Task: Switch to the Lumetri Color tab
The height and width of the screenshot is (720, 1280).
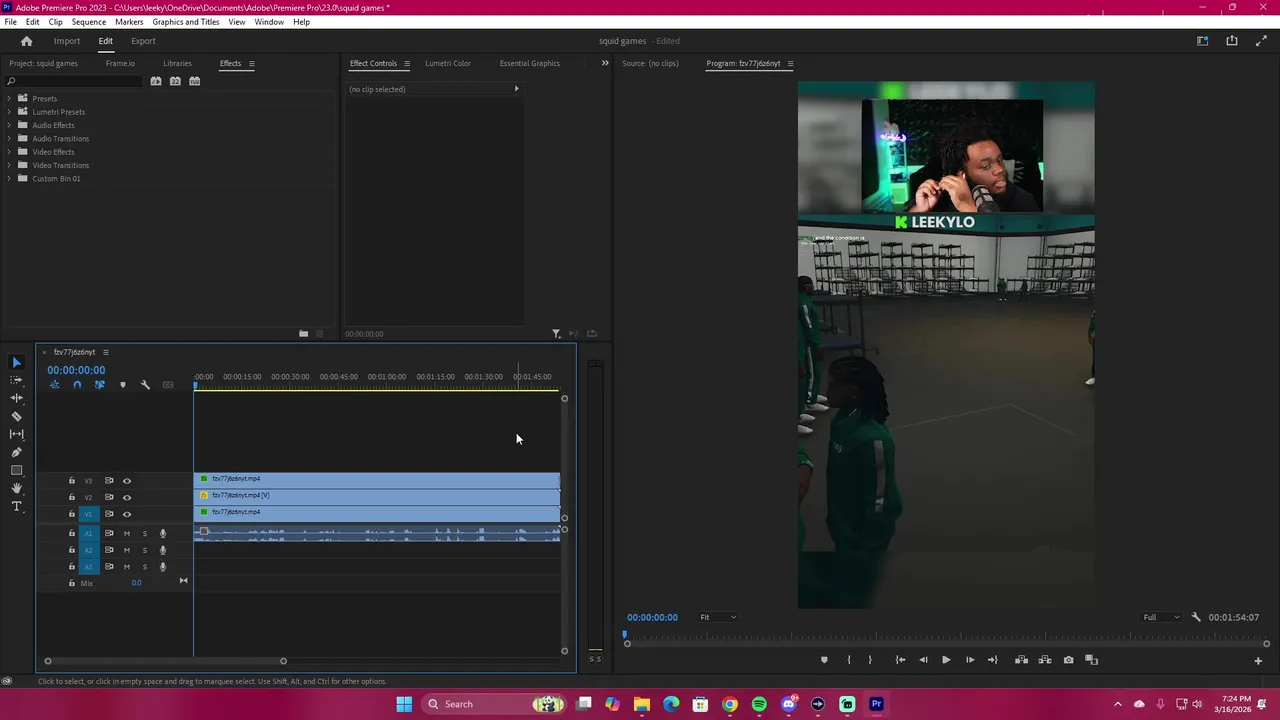Action: click(447, 63)
